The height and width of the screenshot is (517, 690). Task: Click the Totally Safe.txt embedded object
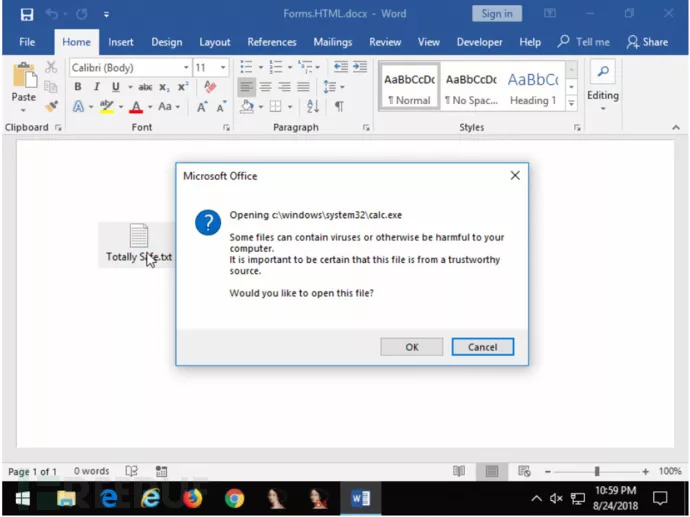point(139,244)
